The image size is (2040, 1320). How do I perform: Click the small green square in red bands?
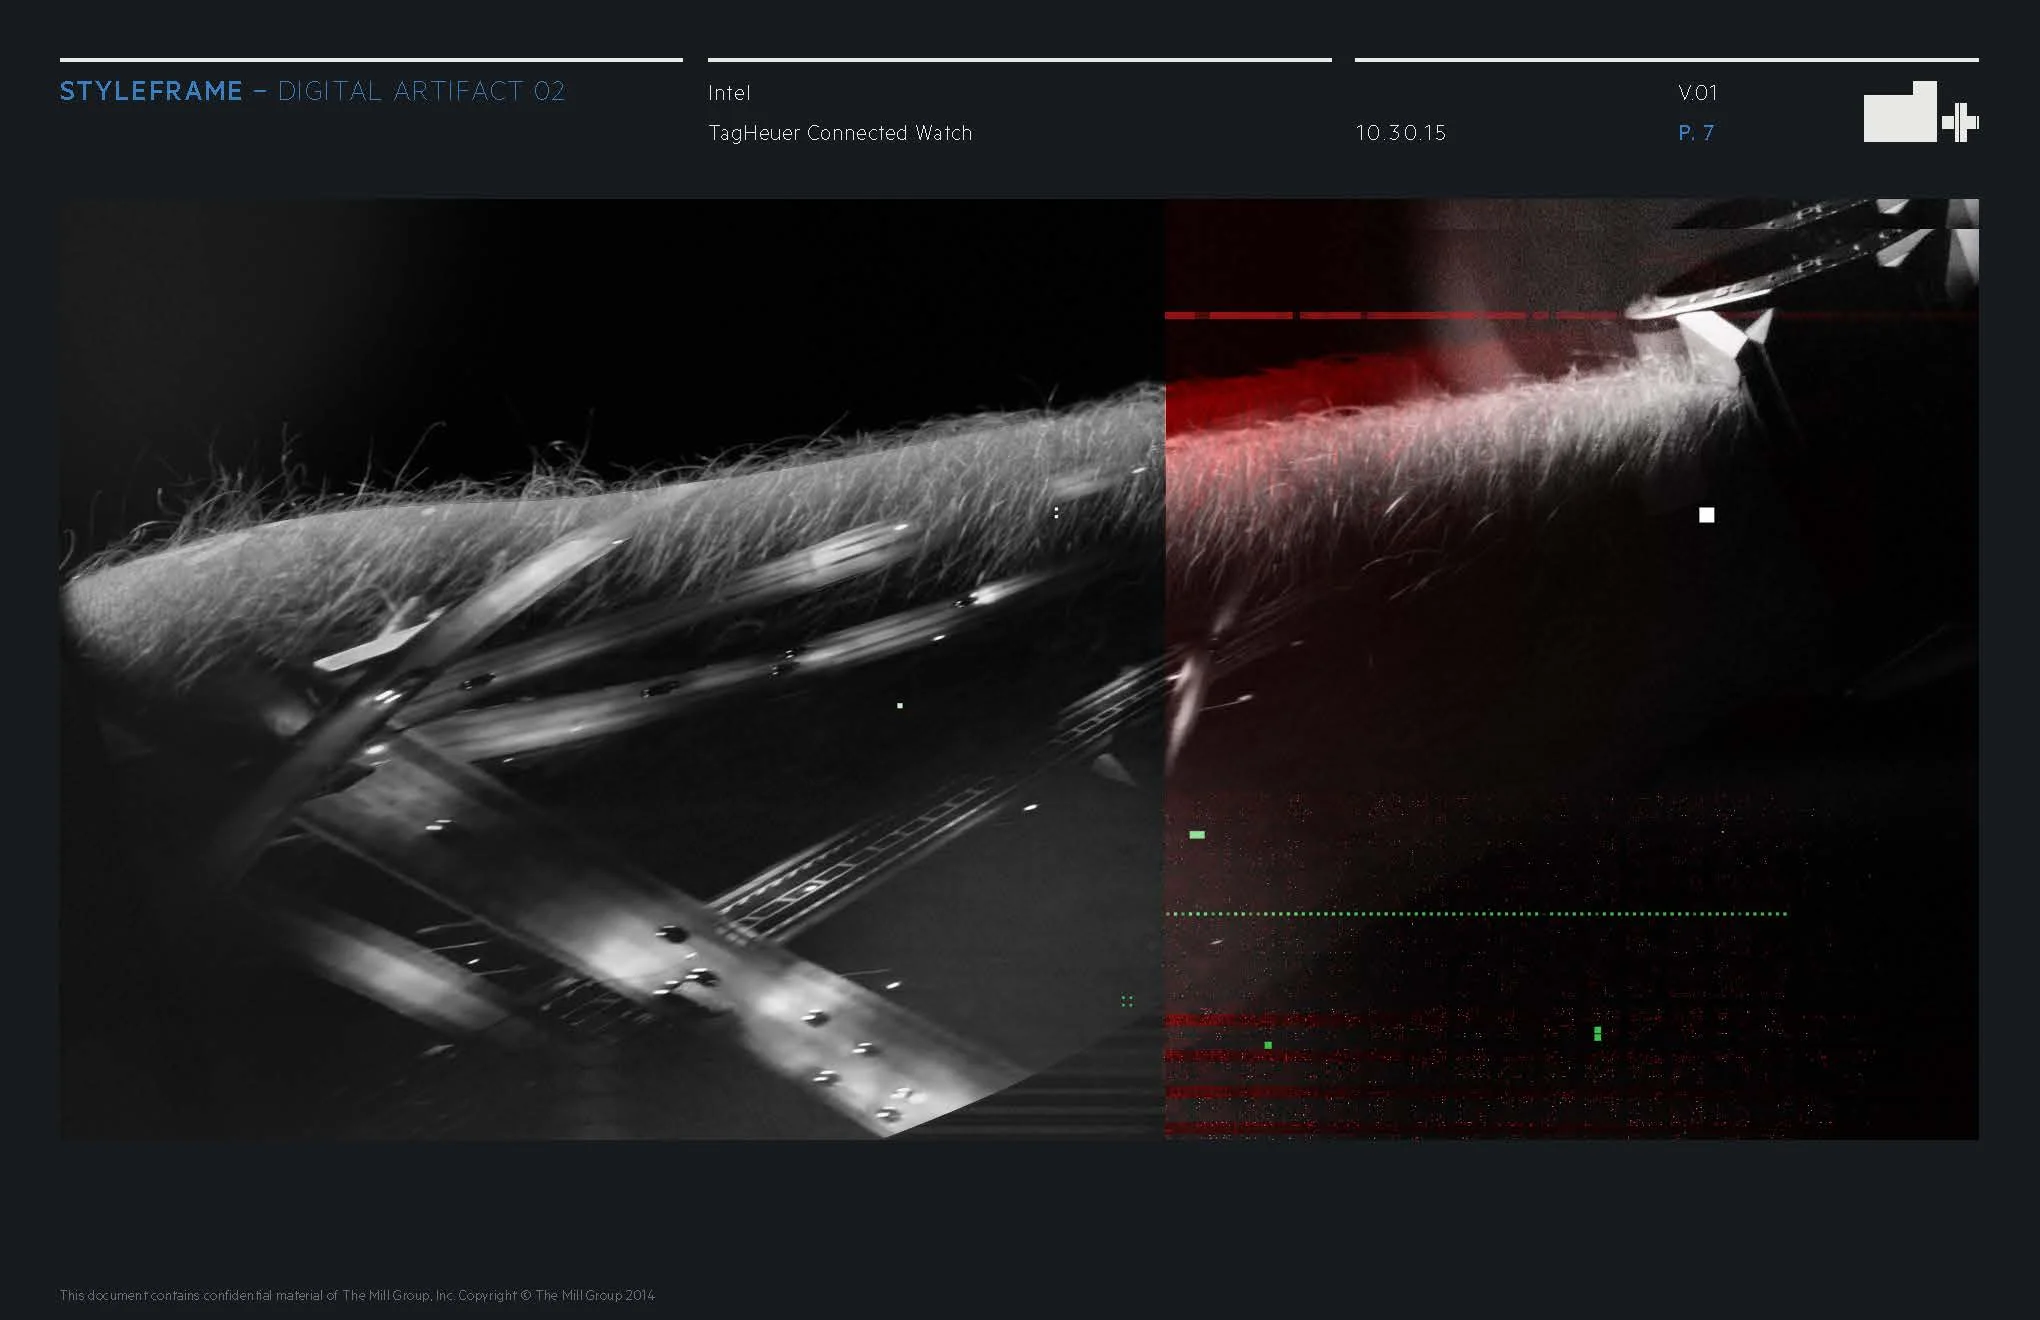coord(1268,1045)
